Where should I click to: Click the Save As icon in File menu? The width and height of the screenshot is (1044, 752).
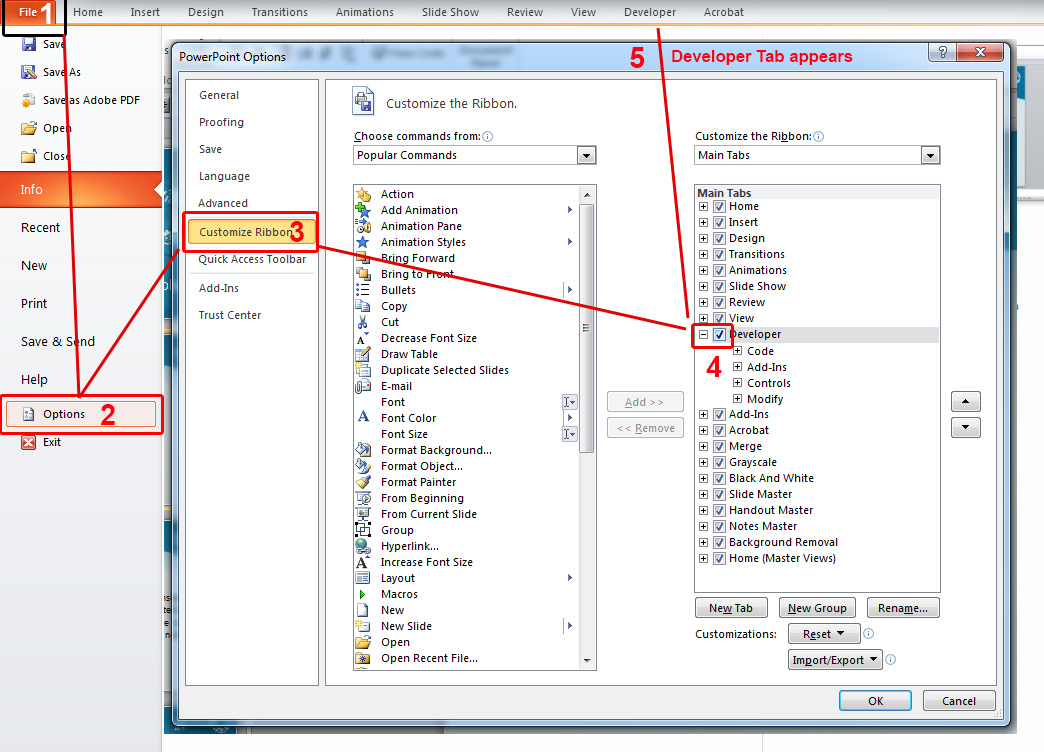[x=29, y=72]
